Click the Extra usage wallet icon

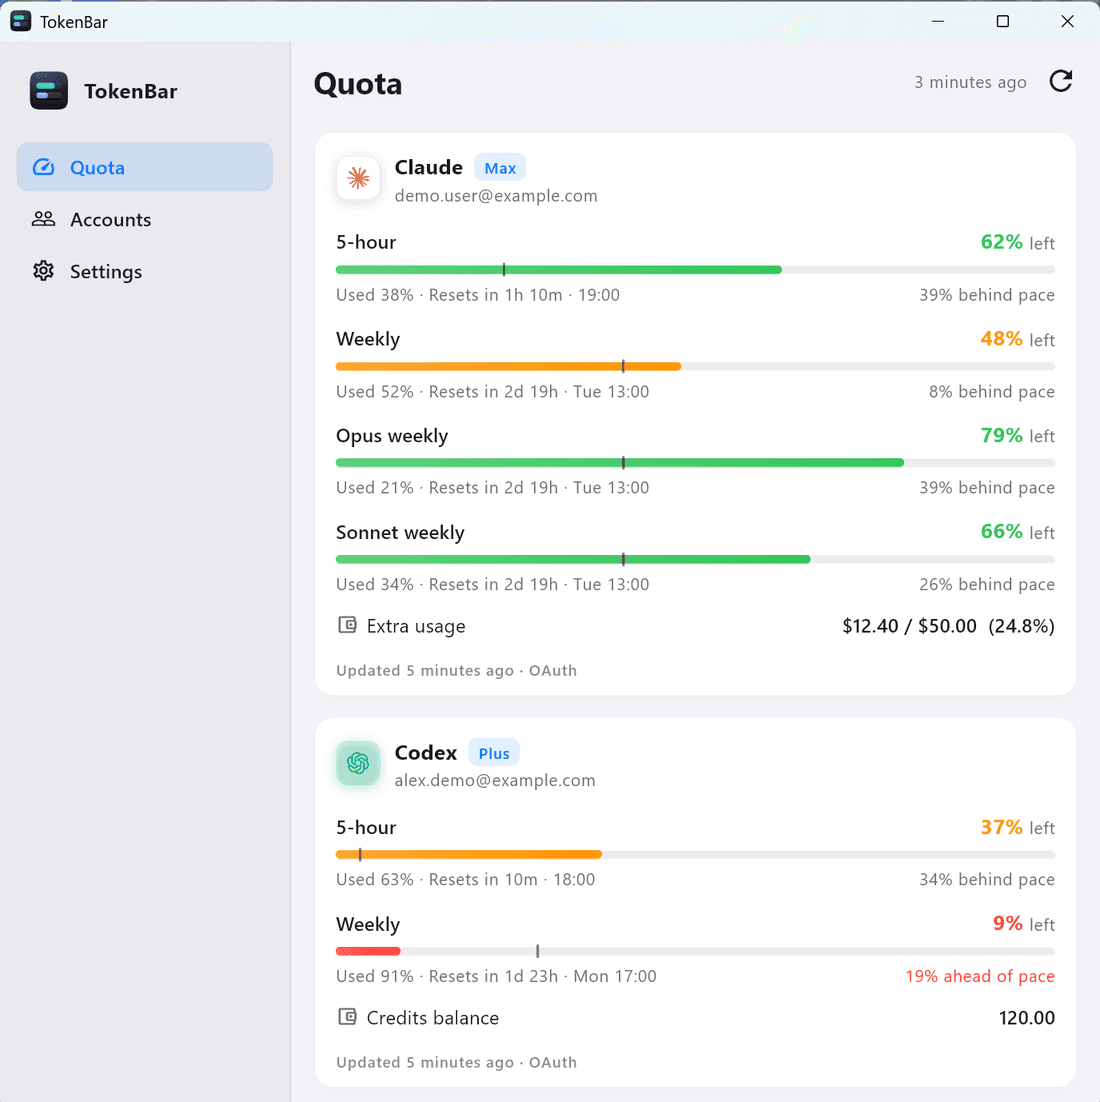click(x=347, y=625)
